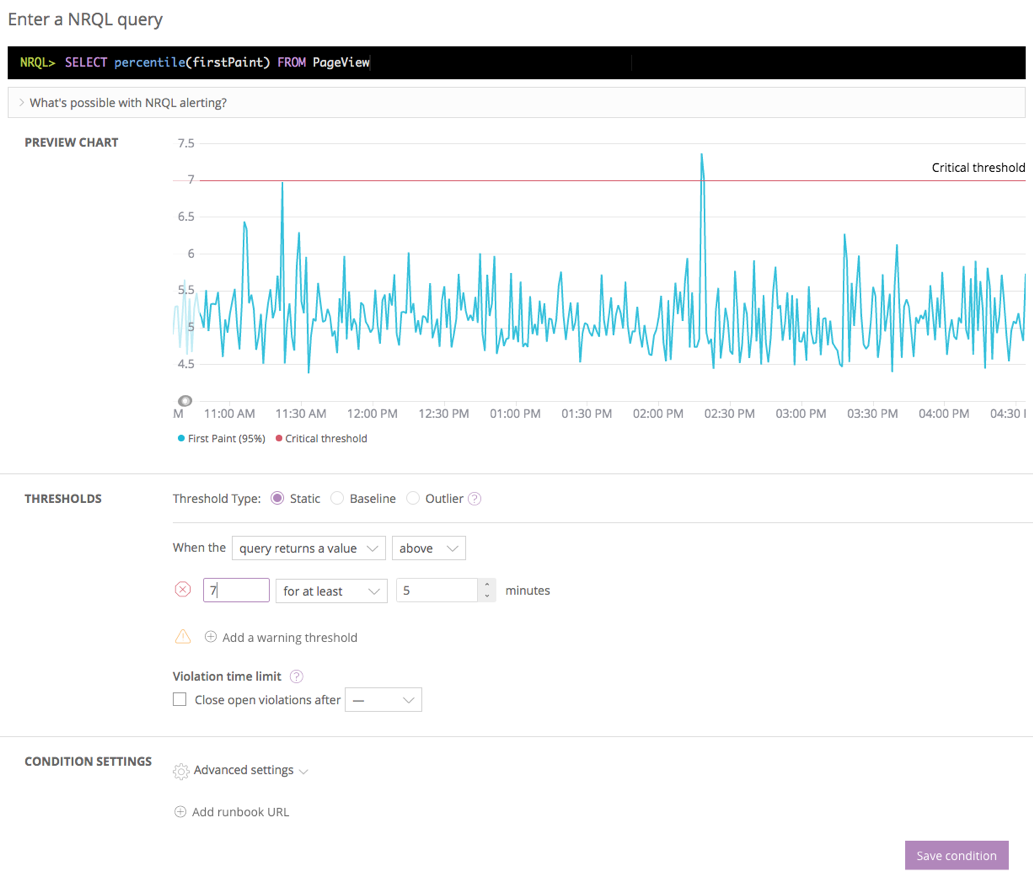Select the Static threshold type
The image size is (1033, 874).
277,499
